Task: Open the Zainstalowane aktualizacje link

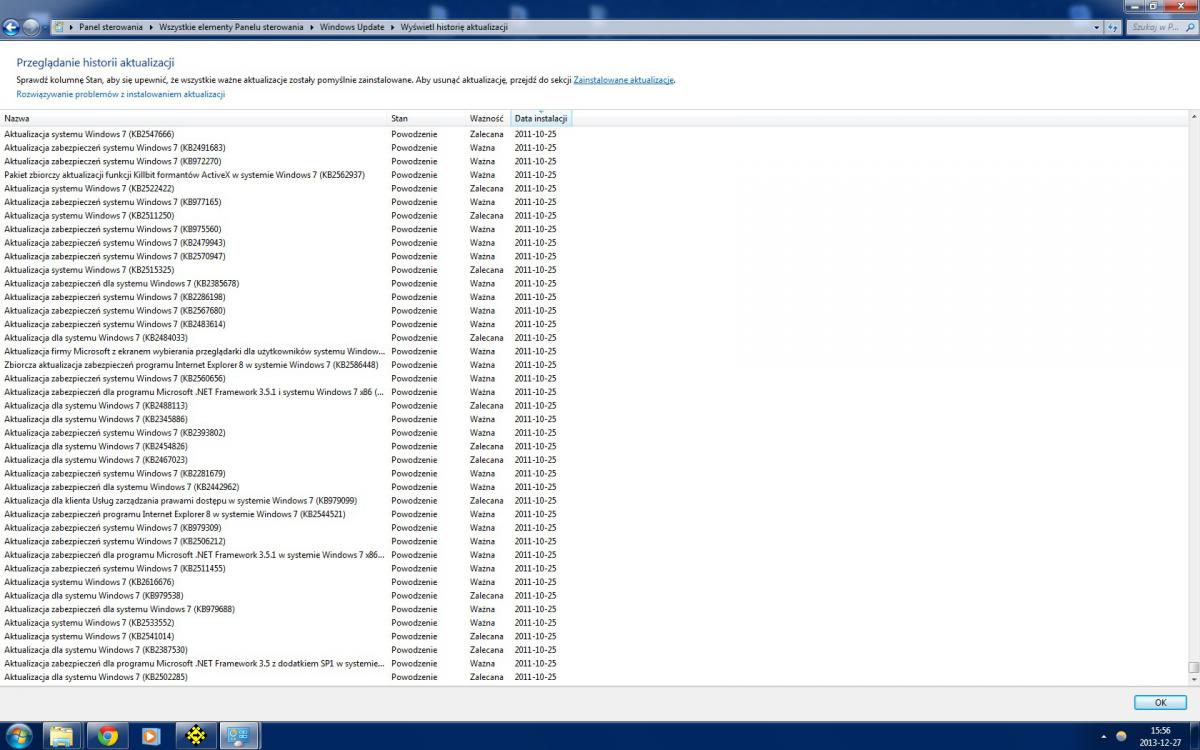Action: [624, 80]
